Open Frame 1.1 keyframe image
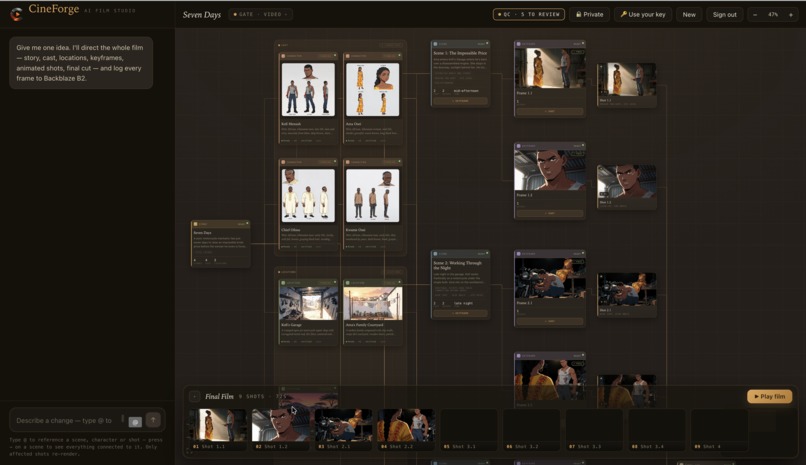Image resolution: width=806 pixels, height=465 pixels. [x=549, y=68]
